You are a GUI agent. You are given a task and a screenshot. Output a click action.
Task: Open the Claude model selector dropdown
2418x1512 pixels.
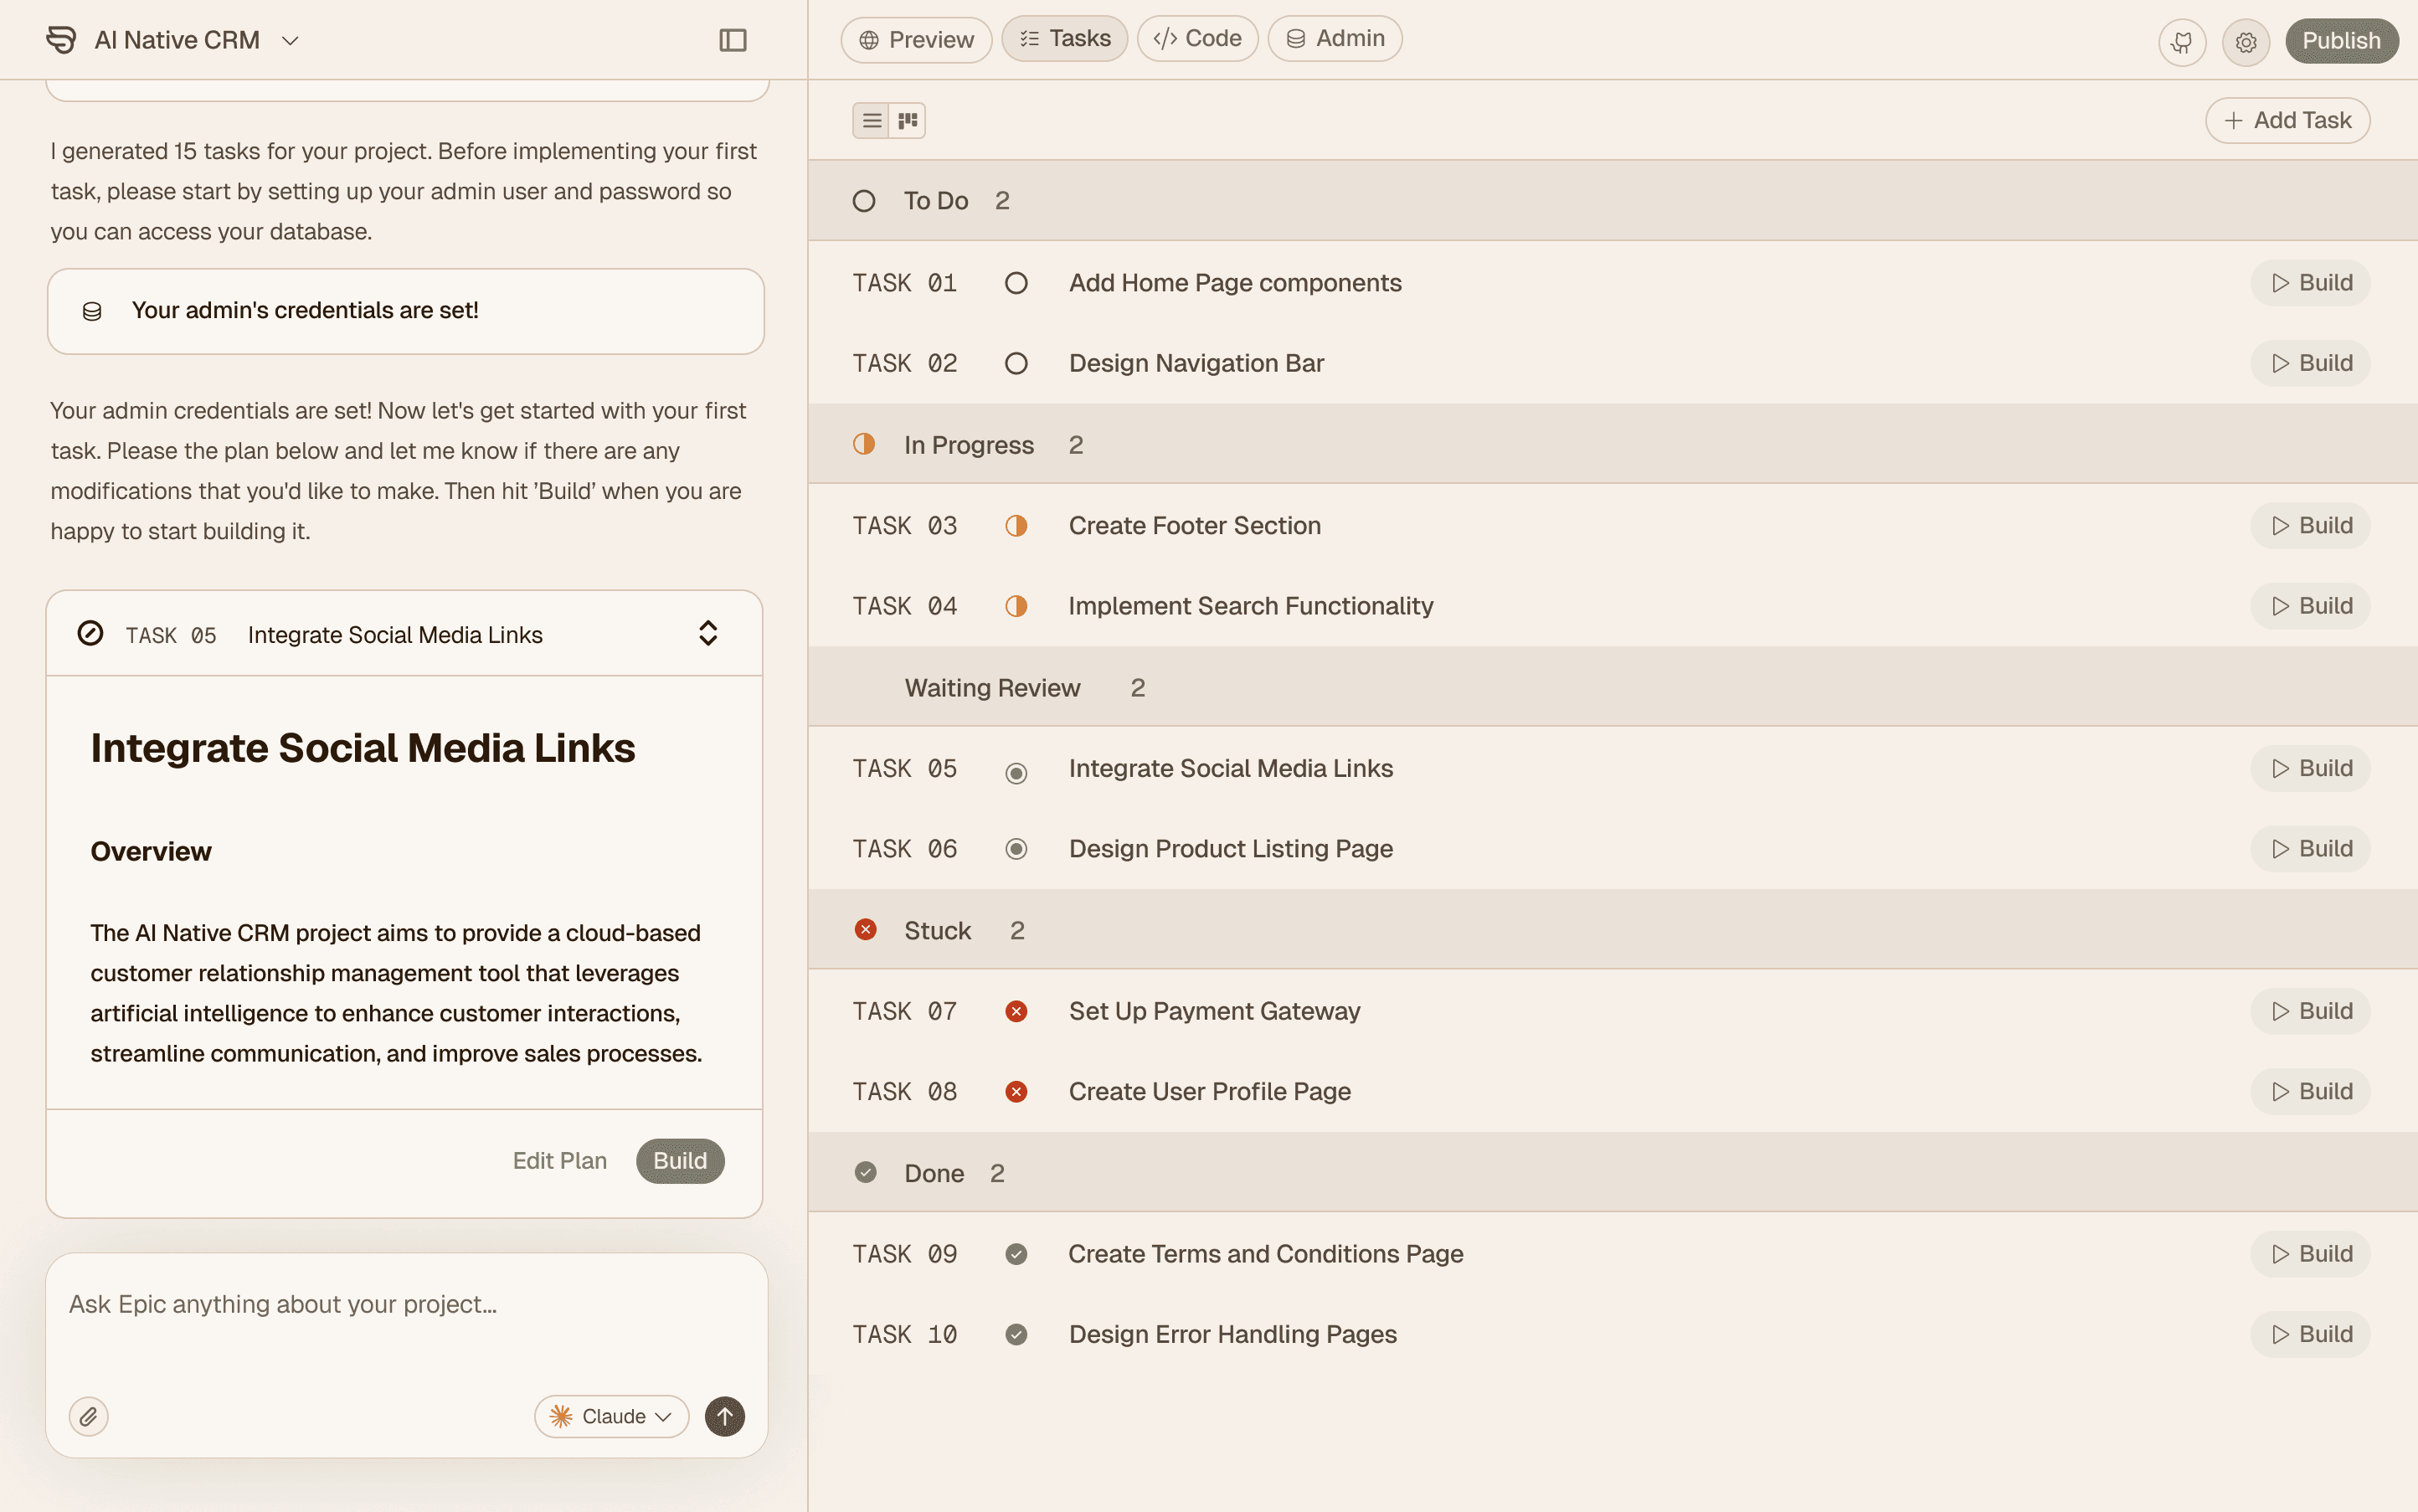tap(611, 1416)
